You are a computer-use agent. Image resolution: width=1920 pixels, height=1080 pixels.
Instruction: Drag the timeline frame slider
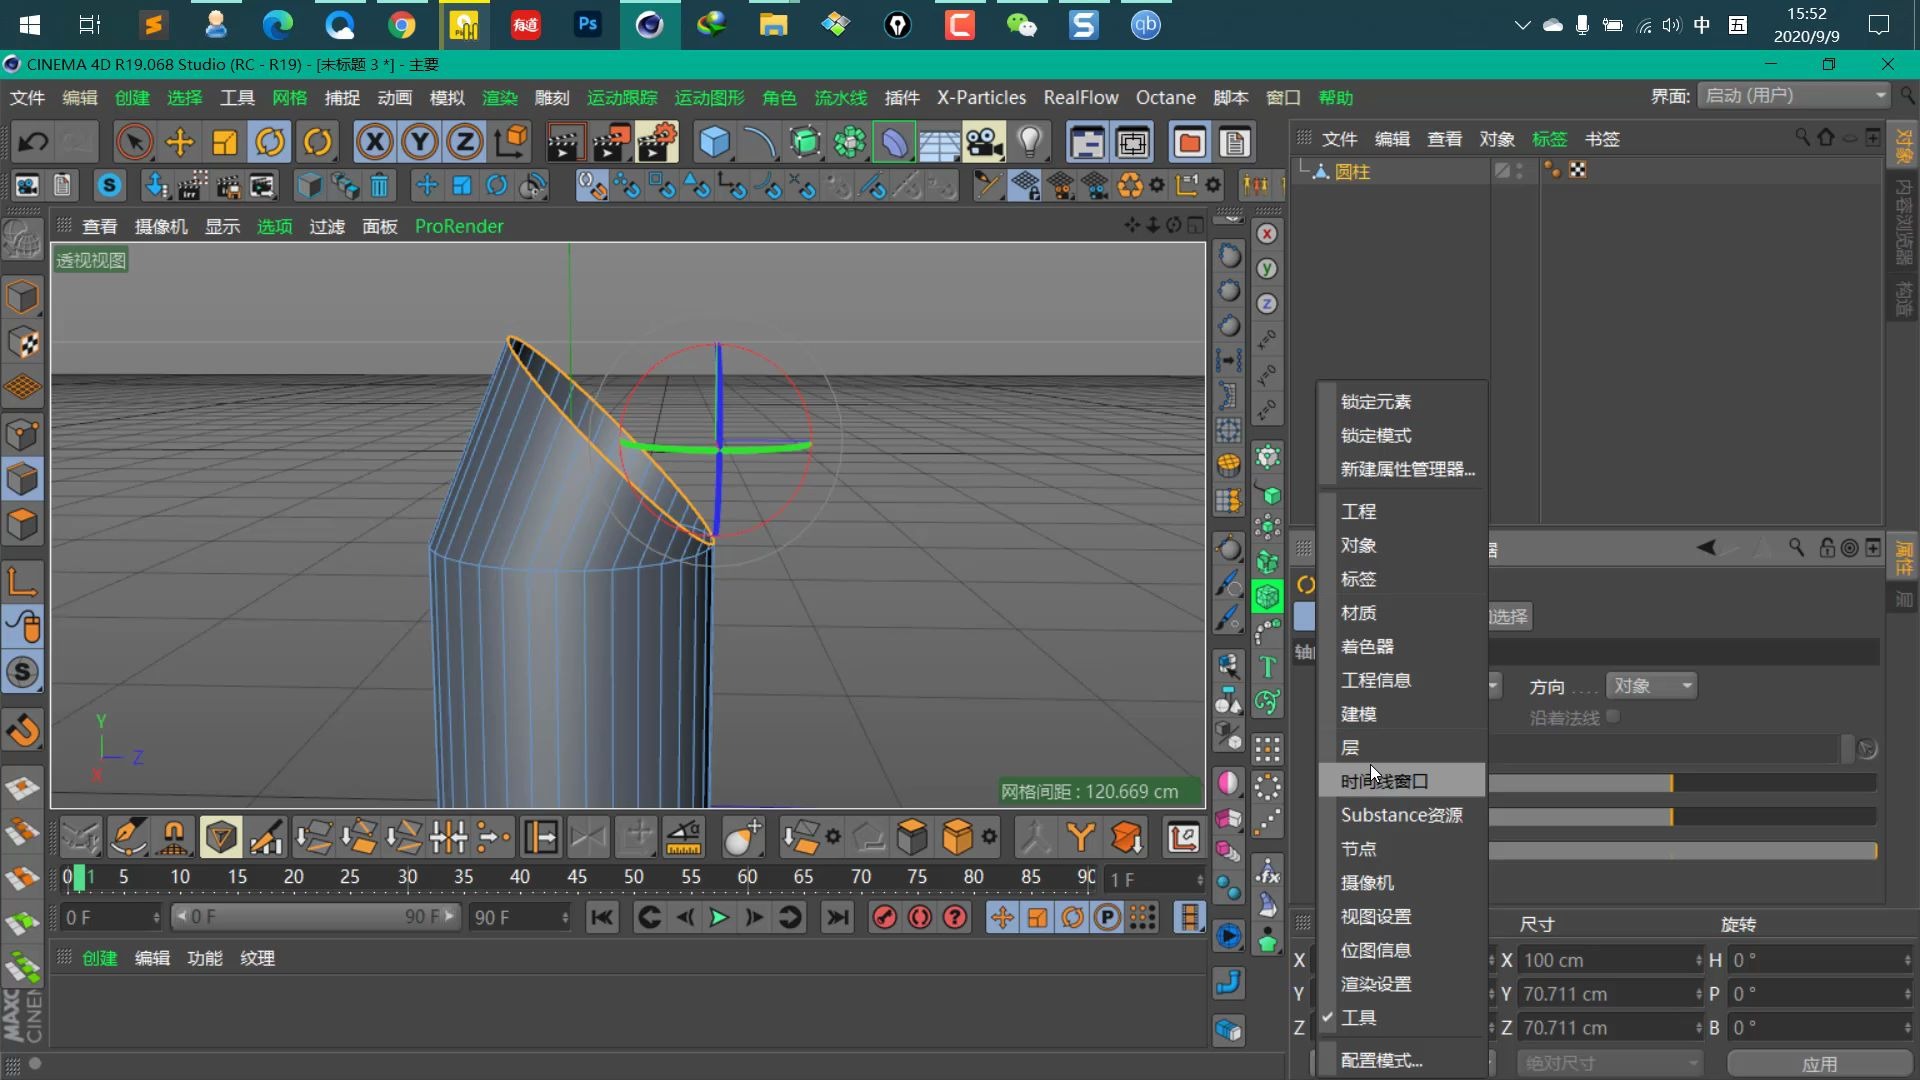(86, 876)
